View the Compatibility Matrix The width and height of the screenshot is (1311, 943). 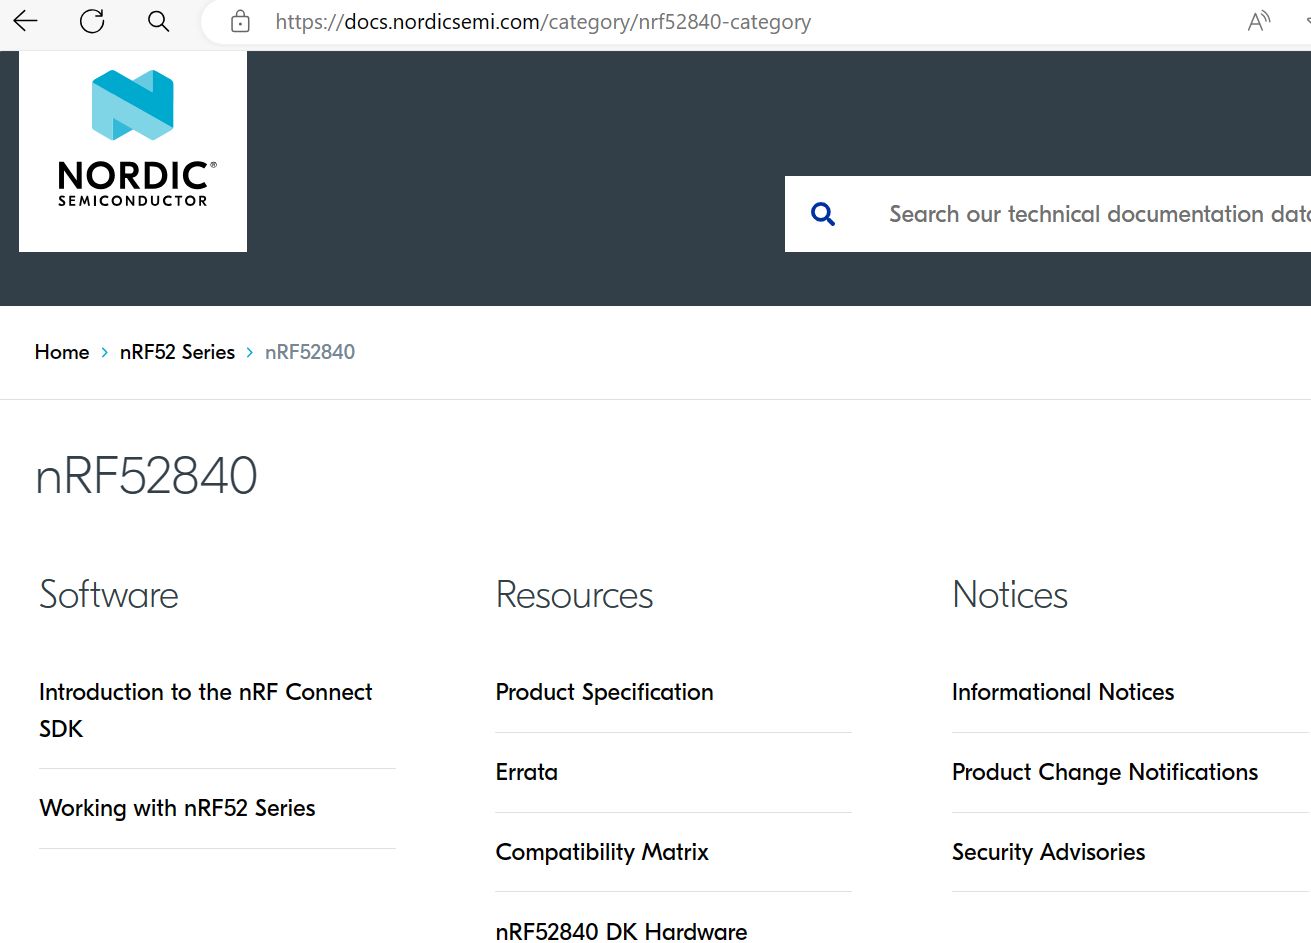pyautogui.click(x=602, y=852)
